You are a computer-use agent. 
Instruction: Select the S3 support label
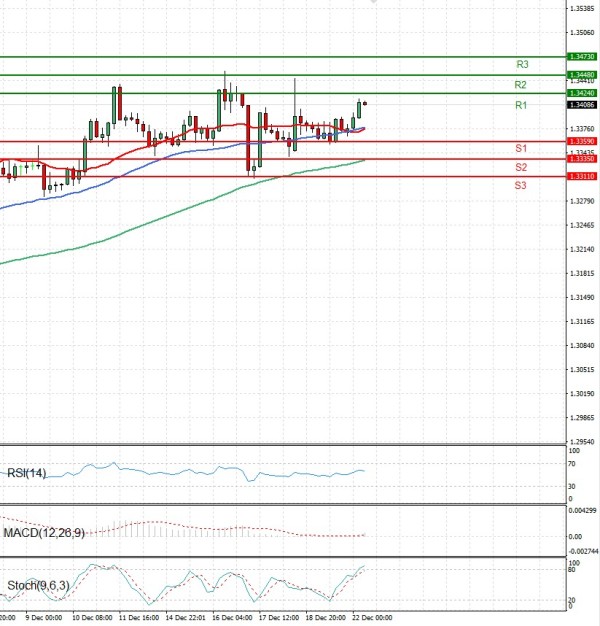point(521,186)
